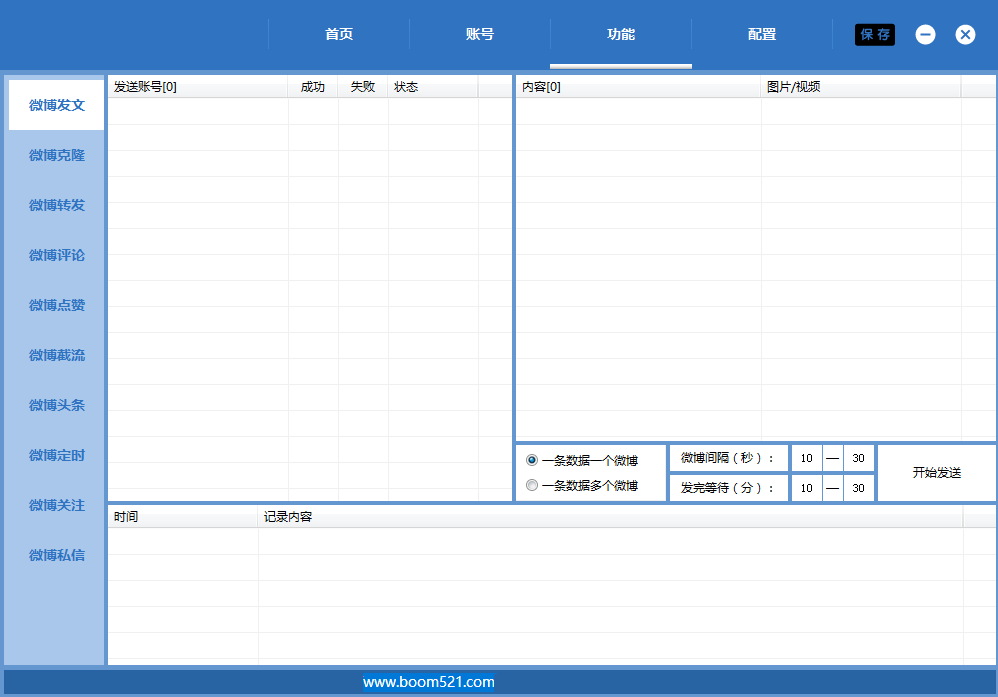Select 微博头条 in the sidebar
The image size is (998, 697).
coord(57,405)
